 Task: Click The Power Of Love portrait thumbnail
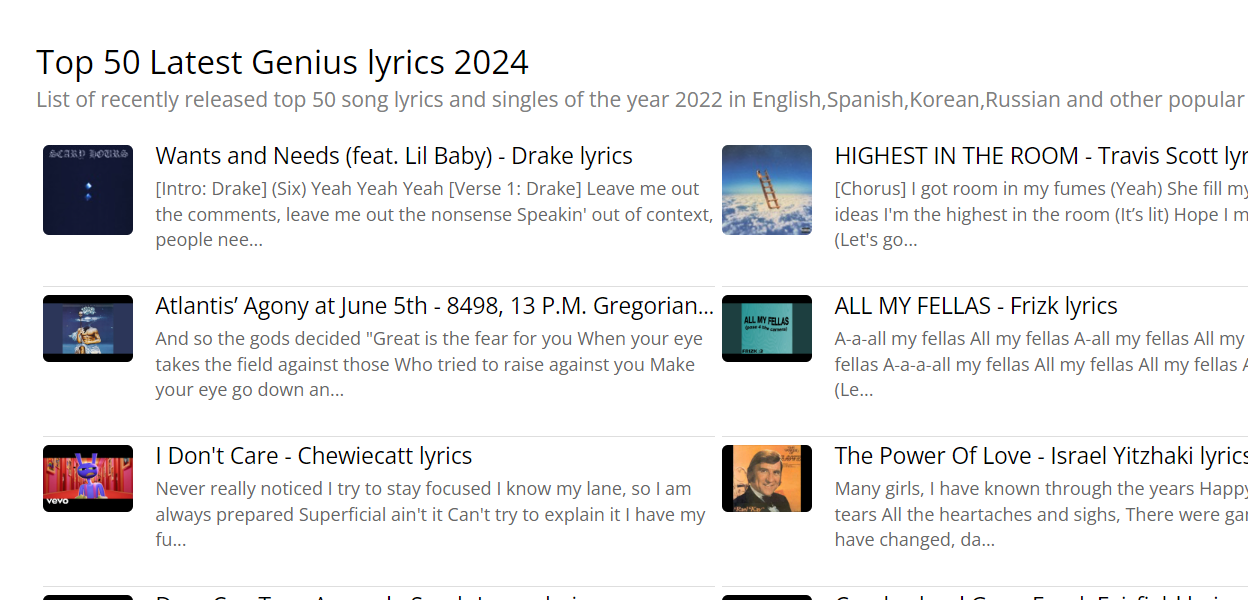pos(767,478)
